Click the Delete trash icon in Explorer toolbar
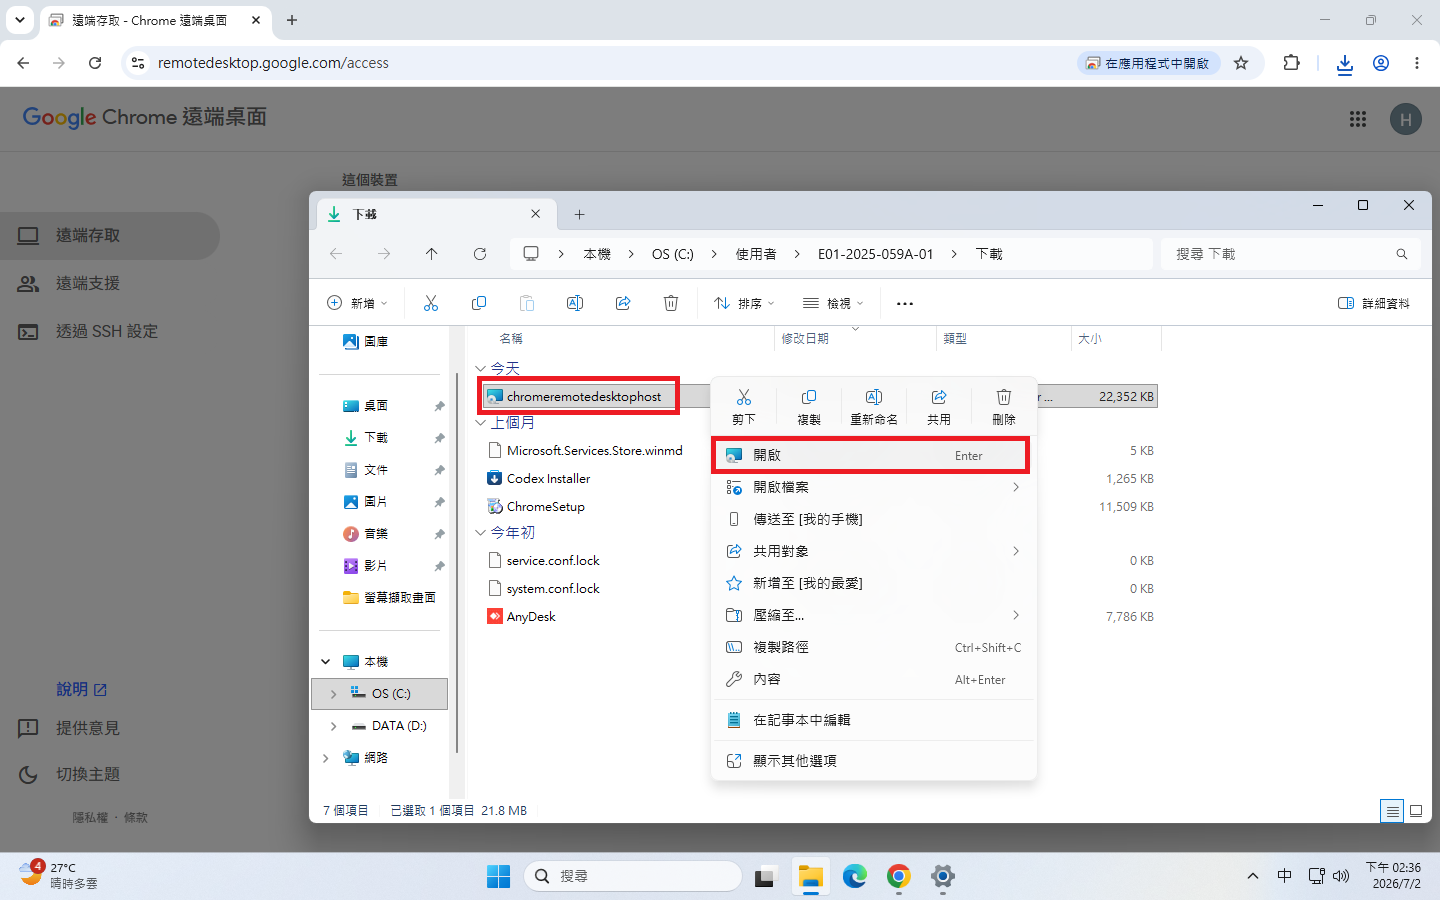 click(671, 303)
